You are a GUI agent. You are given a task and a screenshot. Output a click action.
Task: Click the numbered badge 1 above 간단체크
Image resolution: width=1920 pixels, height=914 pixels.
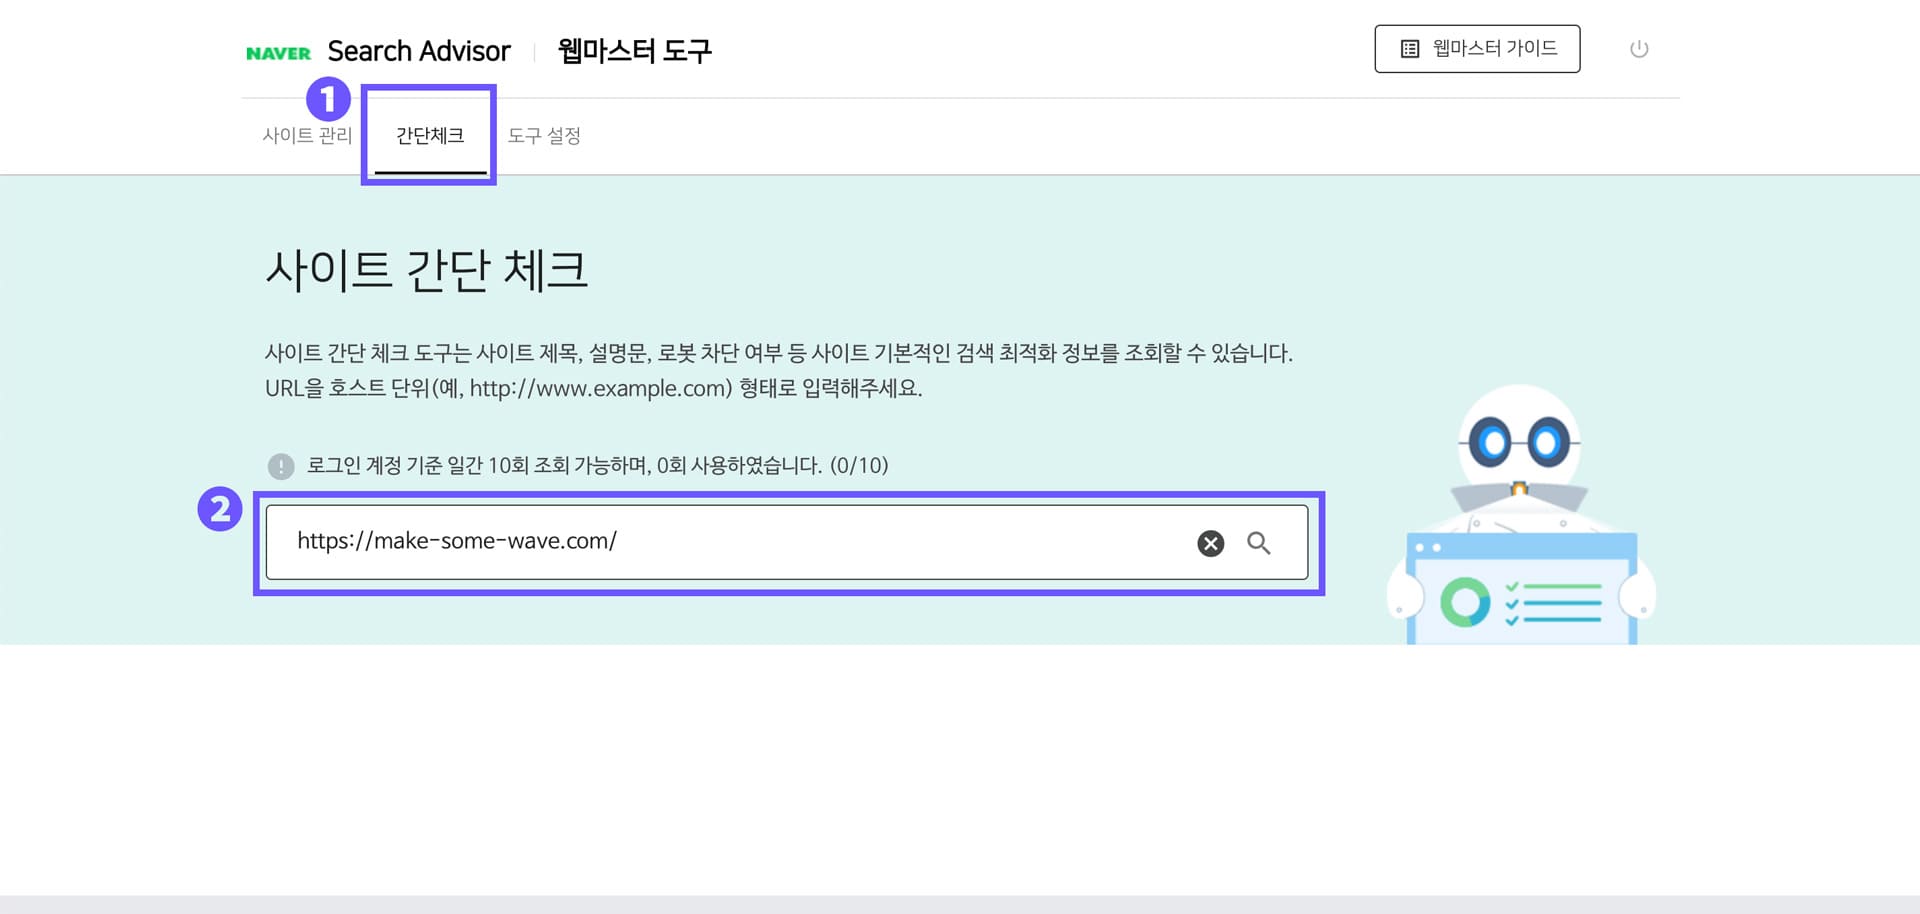click(330, 100)
